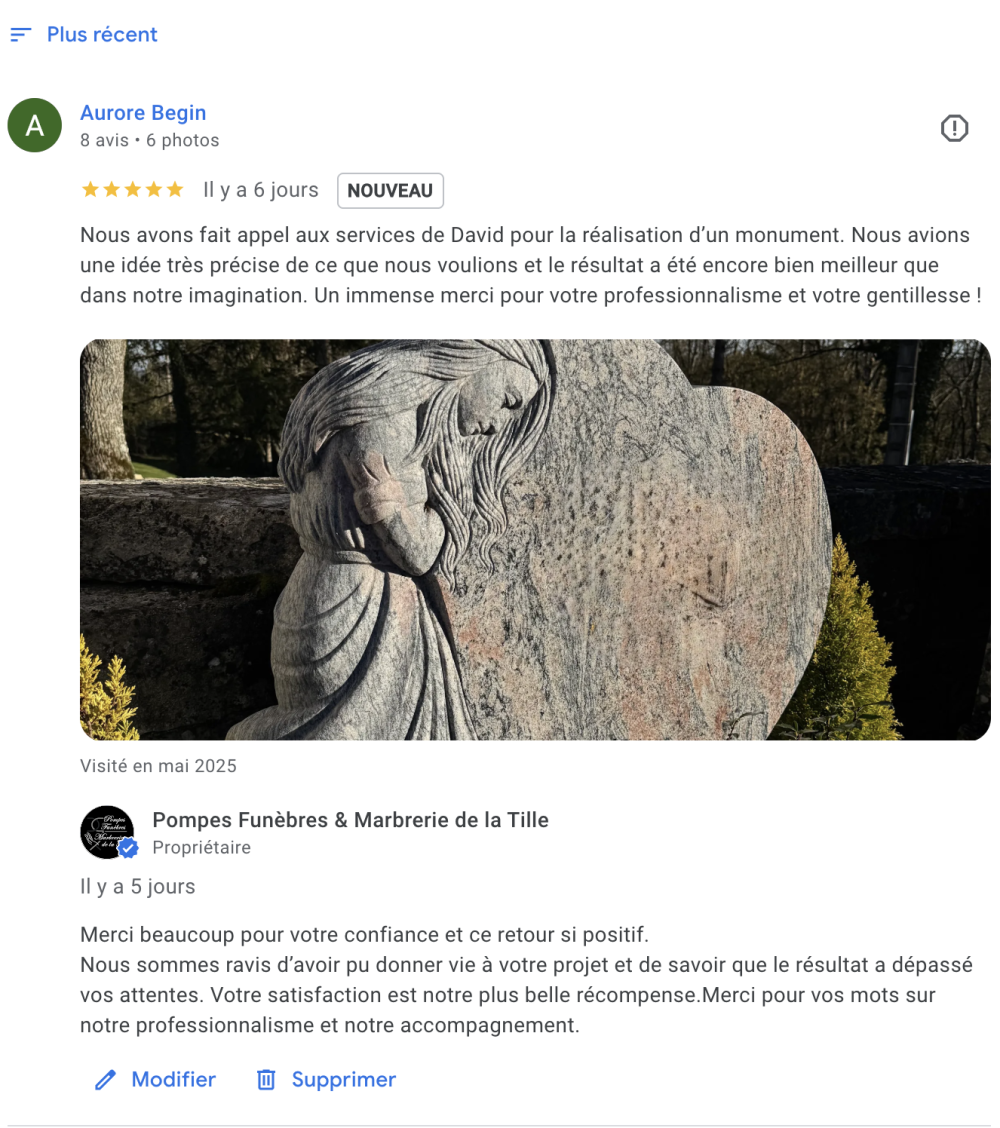Screen dimensions: 1000x1128
Task: Click the Modifier button text
Action: pos(173,1080)
